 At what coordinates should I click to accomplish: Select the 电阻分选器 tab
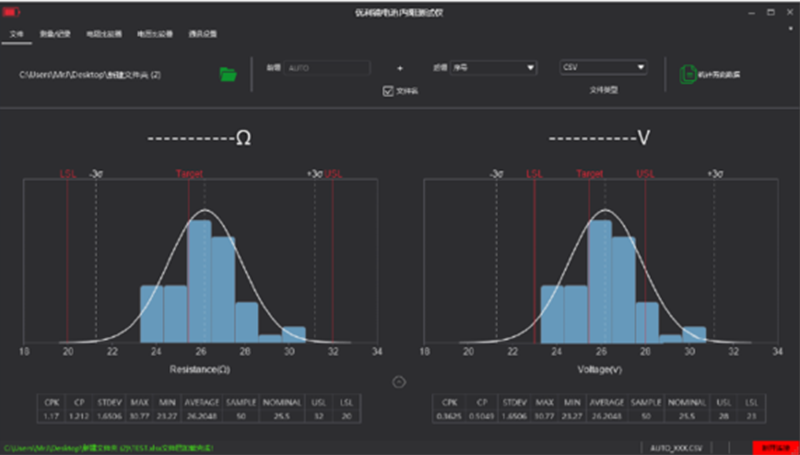(x=104, y=33)
